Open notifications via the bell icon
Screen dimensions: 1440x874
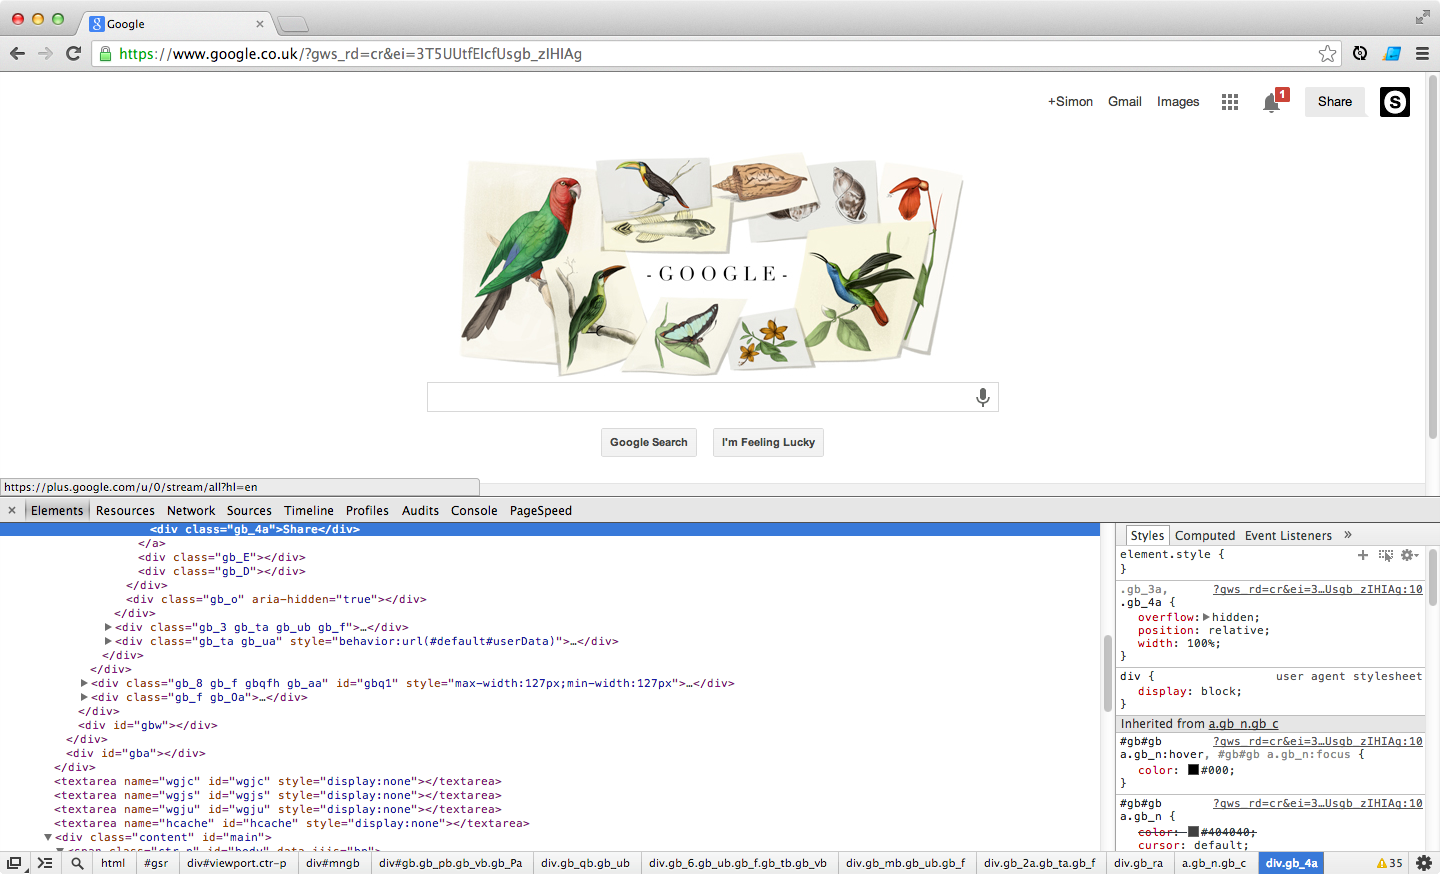[1272, 102]
